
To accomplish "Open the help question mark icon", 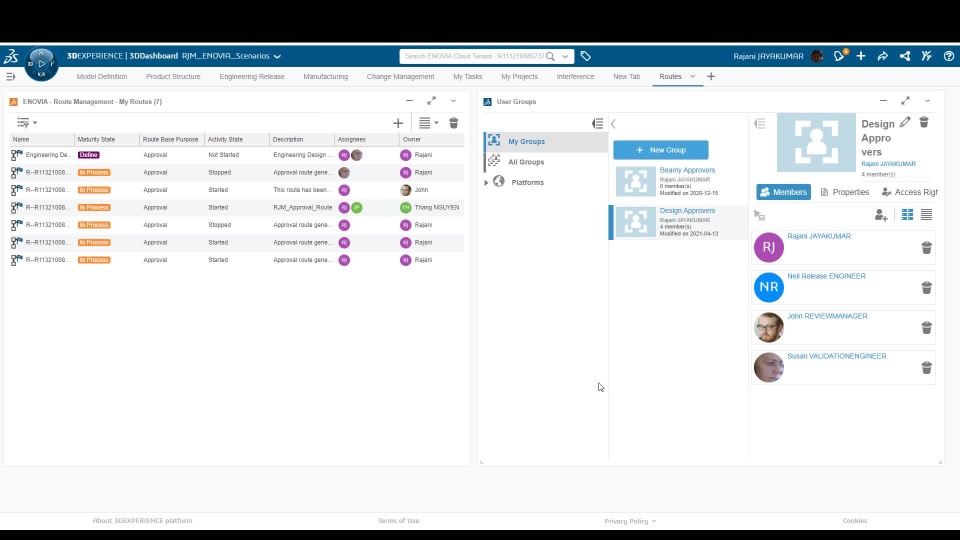I will pyautogui.click(x=948, y=56).
